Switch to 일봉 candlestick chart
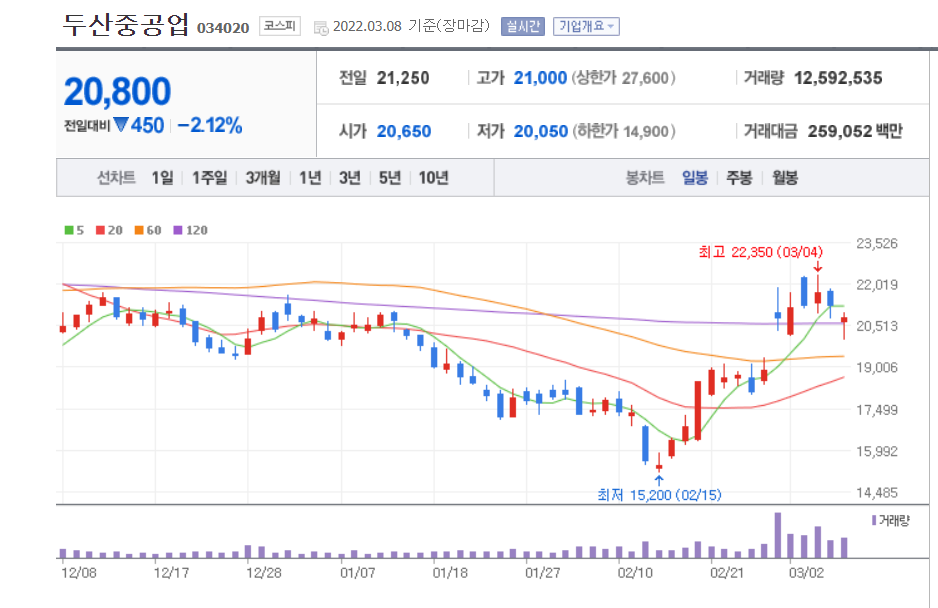Image resolution: width=938 pixels, height=608 pixels. (695, 178)
